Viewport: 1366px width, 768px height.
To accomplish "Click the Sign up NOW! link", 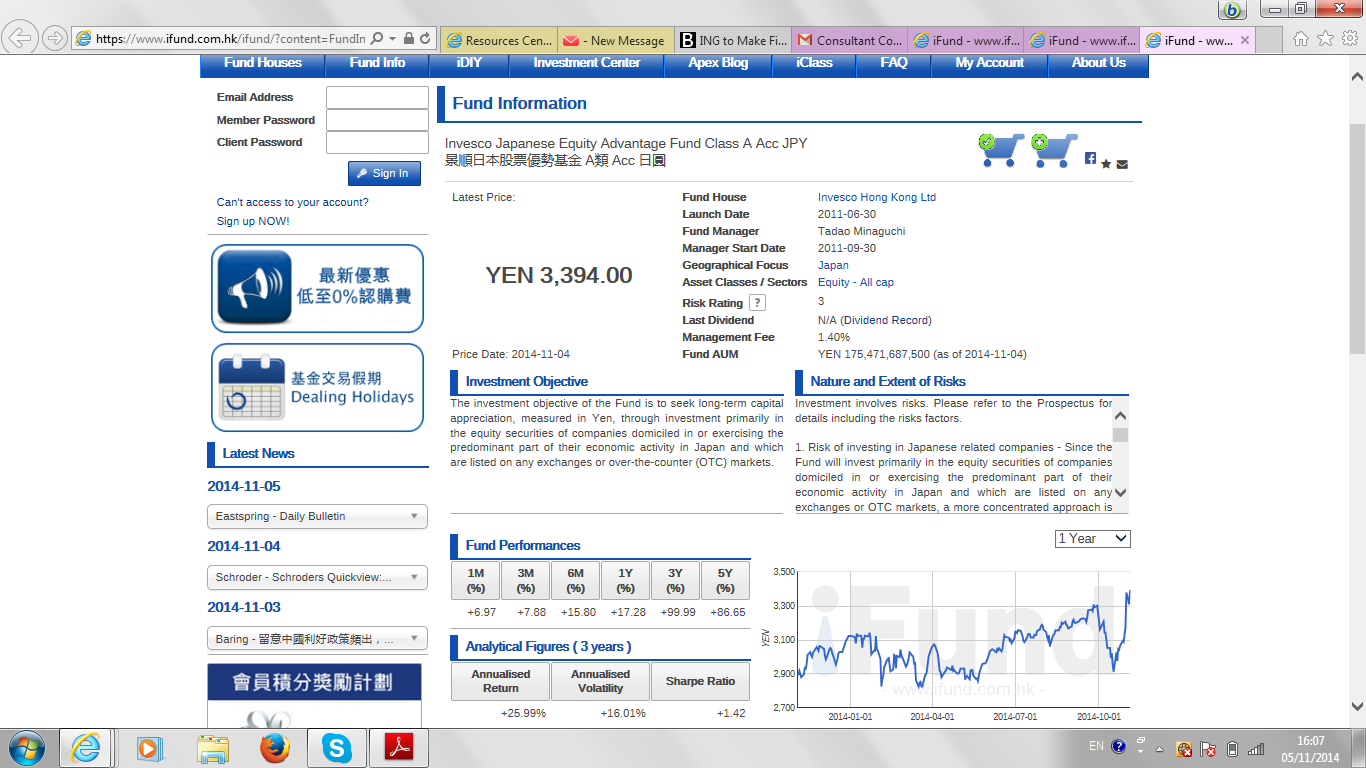I will [253, 221].
